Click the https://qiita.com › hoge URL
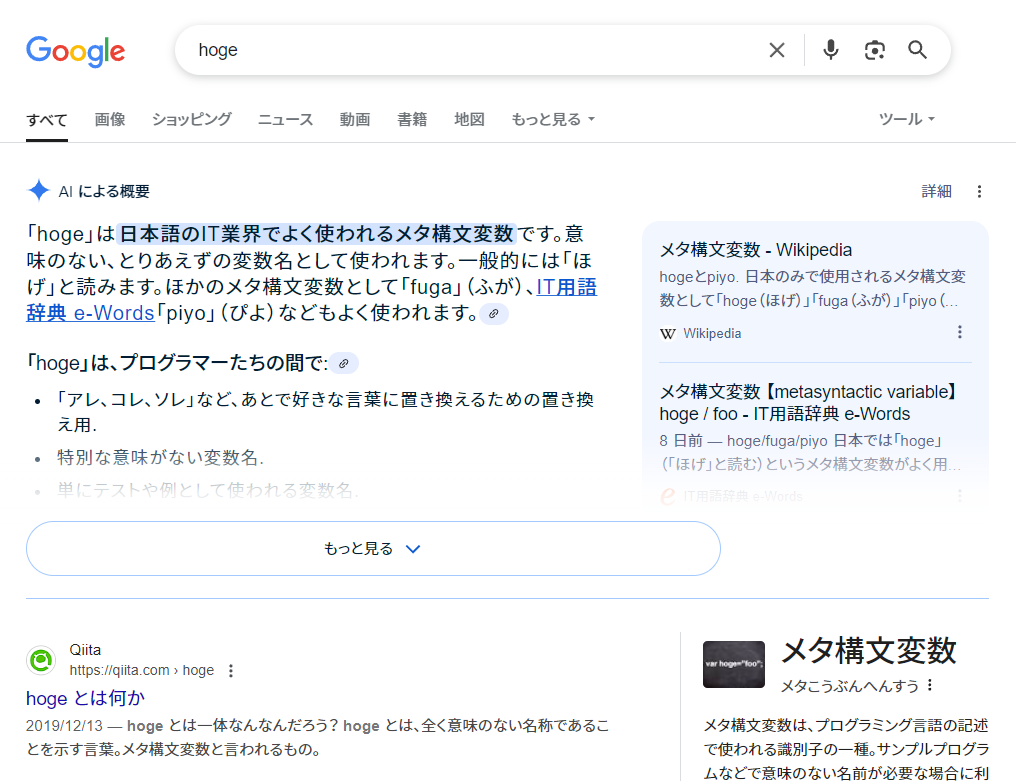The image size is (1016, 781). [x=141, y=670]
